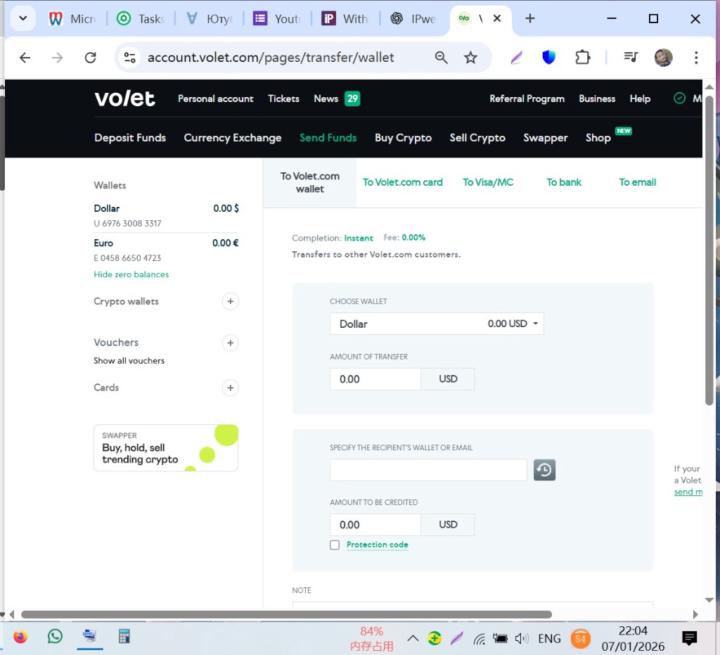Open site information icon in address bar
Image resolution: width=720 pixels, height=655 pixels.
pyautogui.click(x=129, y=57)
